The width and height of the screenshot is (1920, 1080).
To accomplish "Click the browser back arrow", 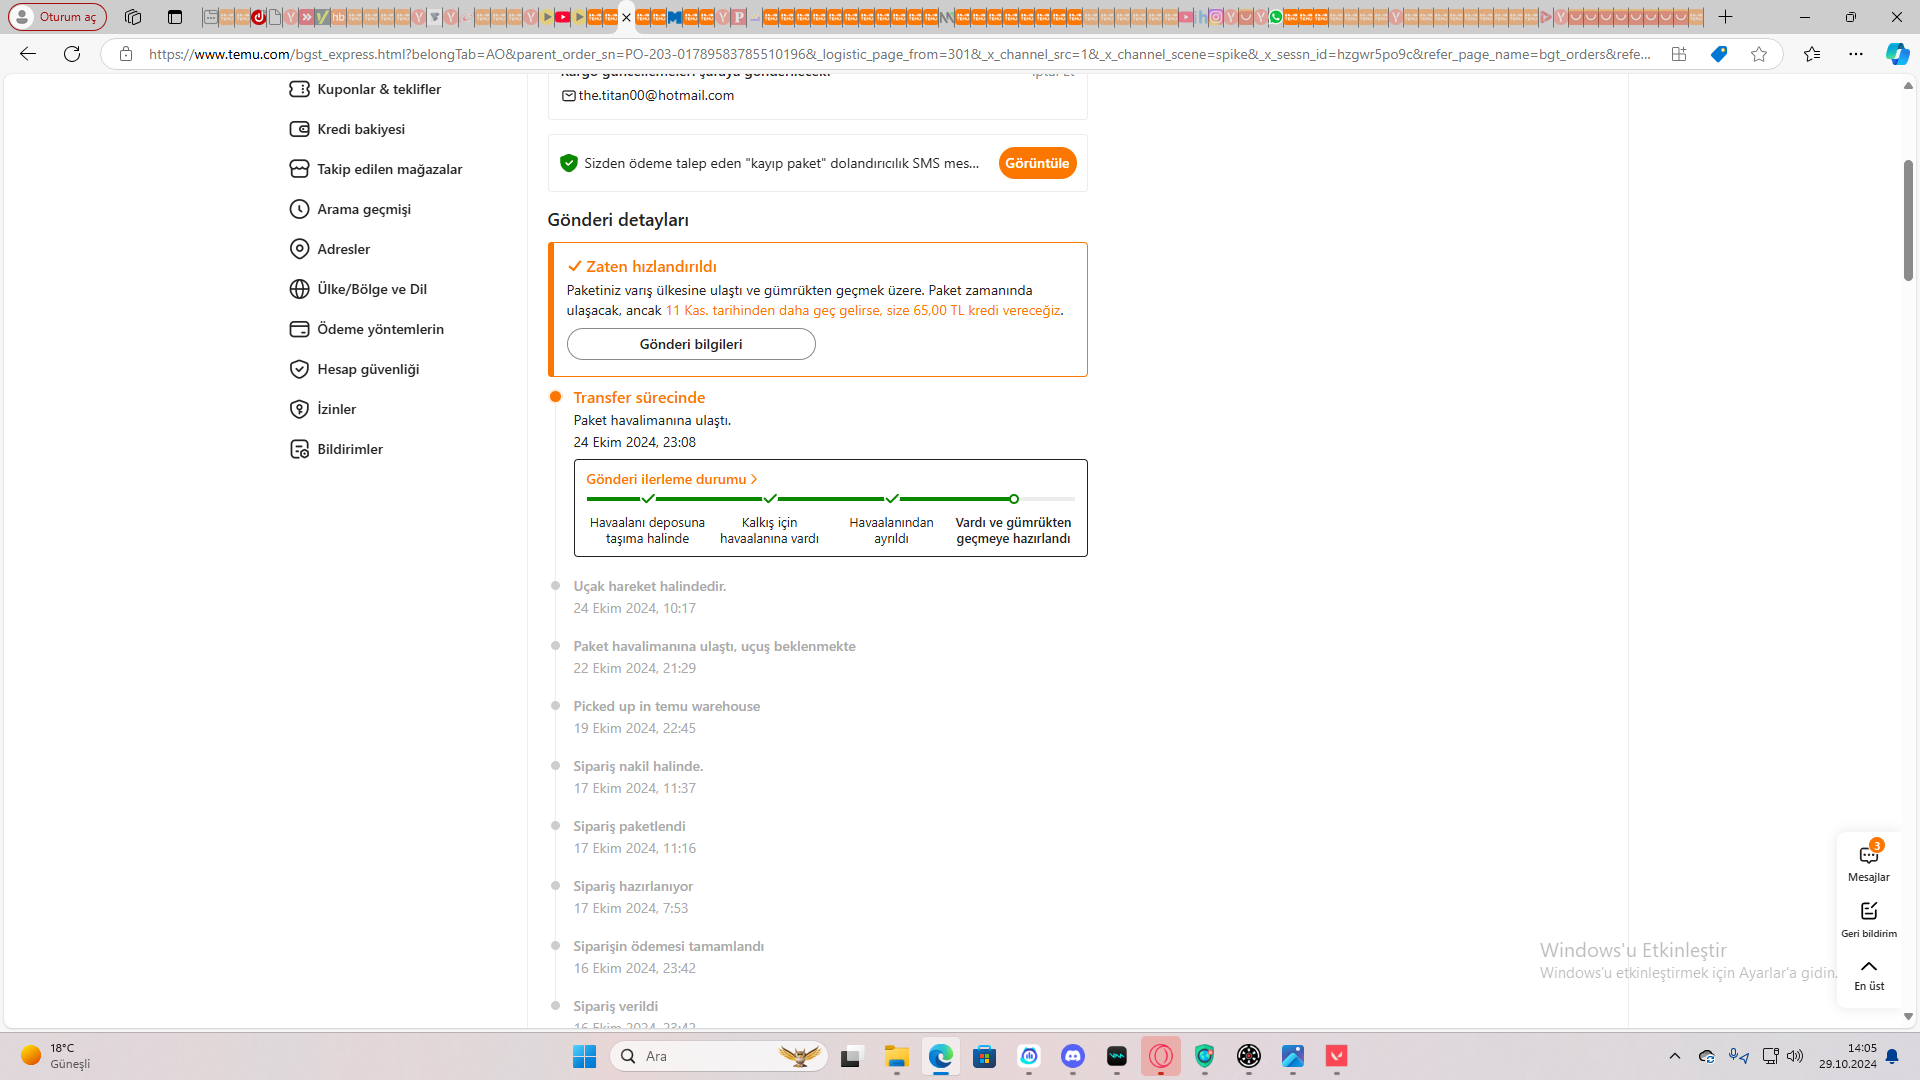I will pyautogui.click(x=28, y=54).
